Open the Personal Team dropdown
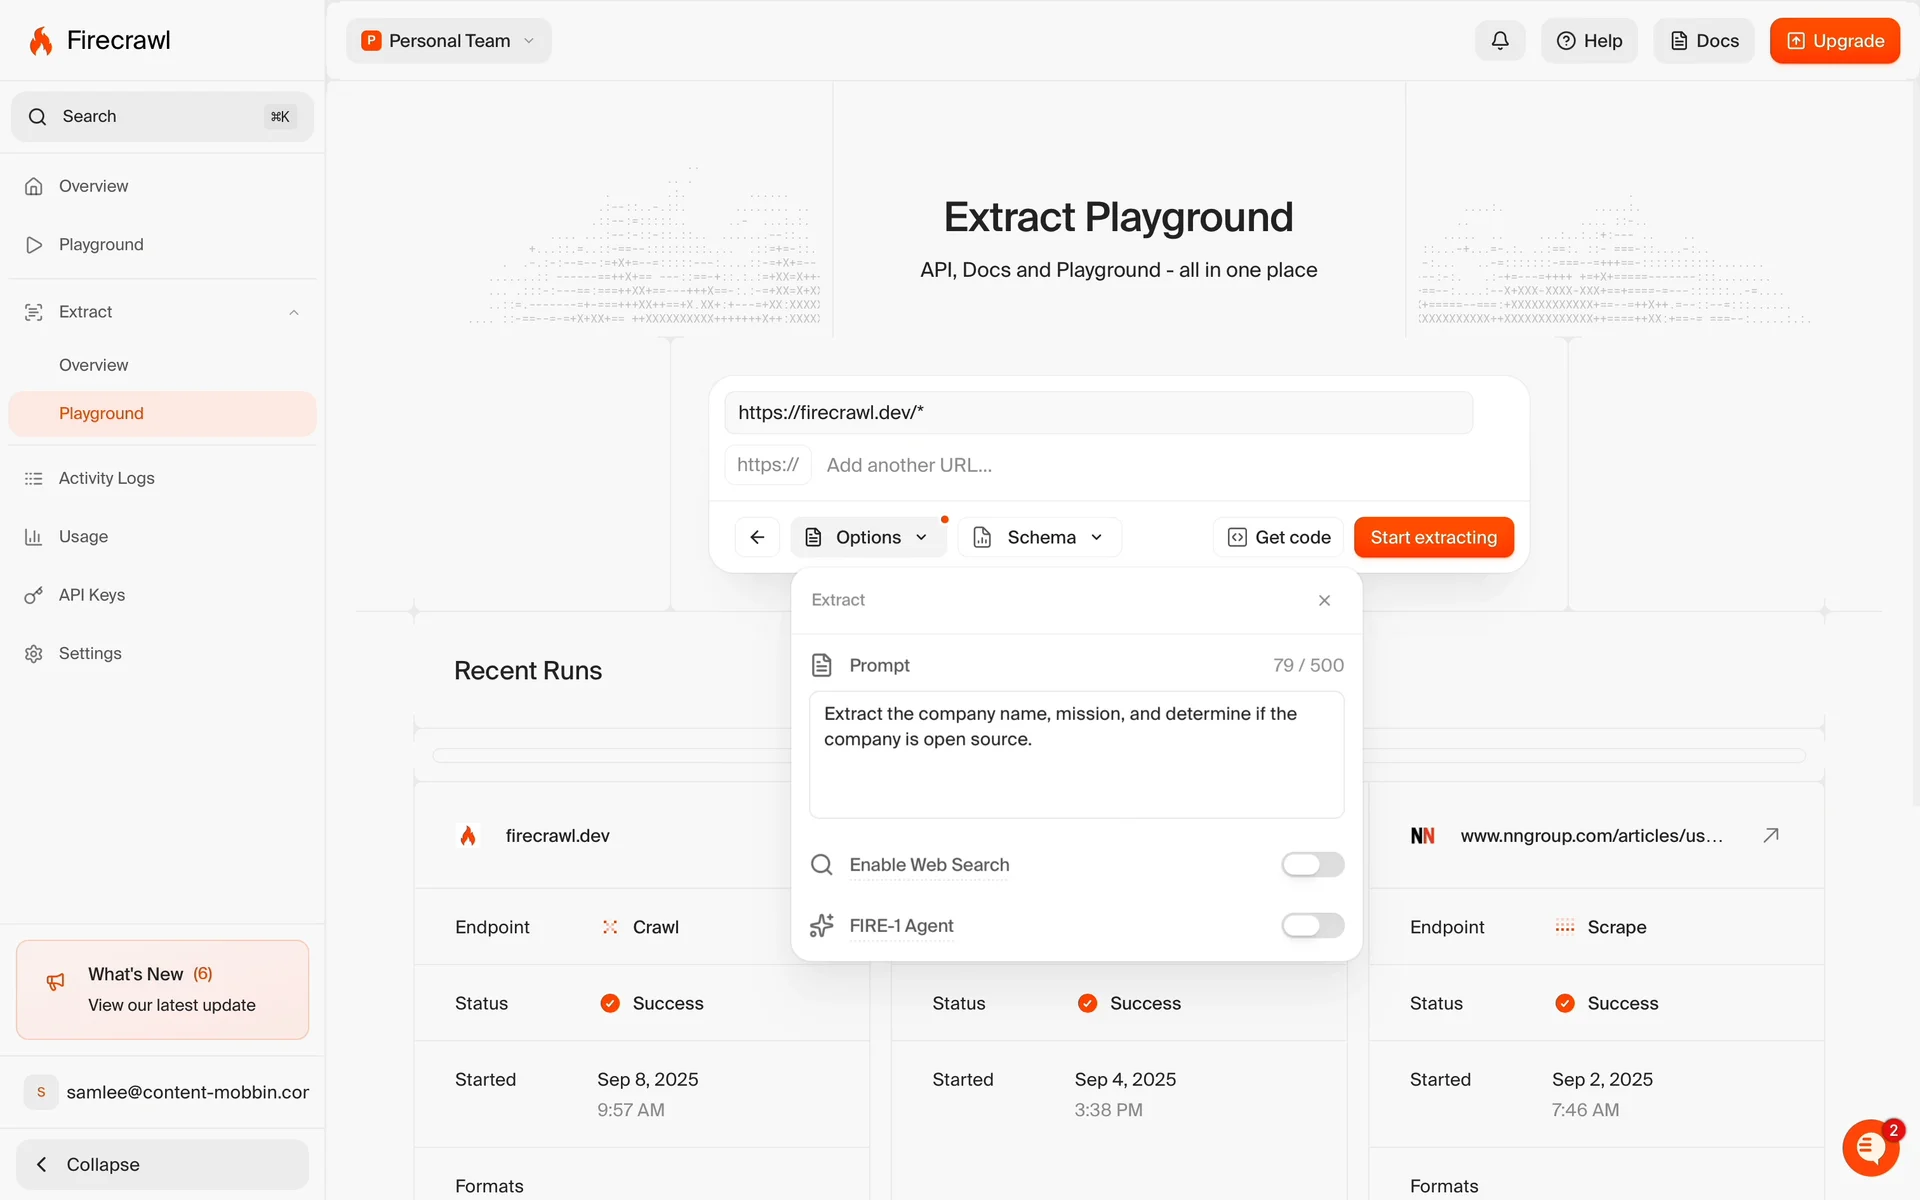Image resolution: width=1920 pixels, height=1200 pixels. [449, 41]
